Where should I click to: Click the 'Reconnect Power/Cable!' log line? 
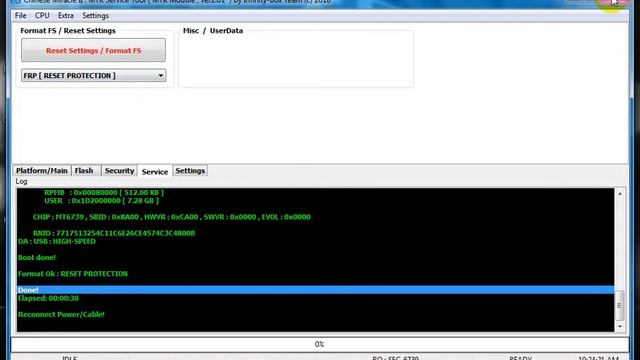(61, 314)
